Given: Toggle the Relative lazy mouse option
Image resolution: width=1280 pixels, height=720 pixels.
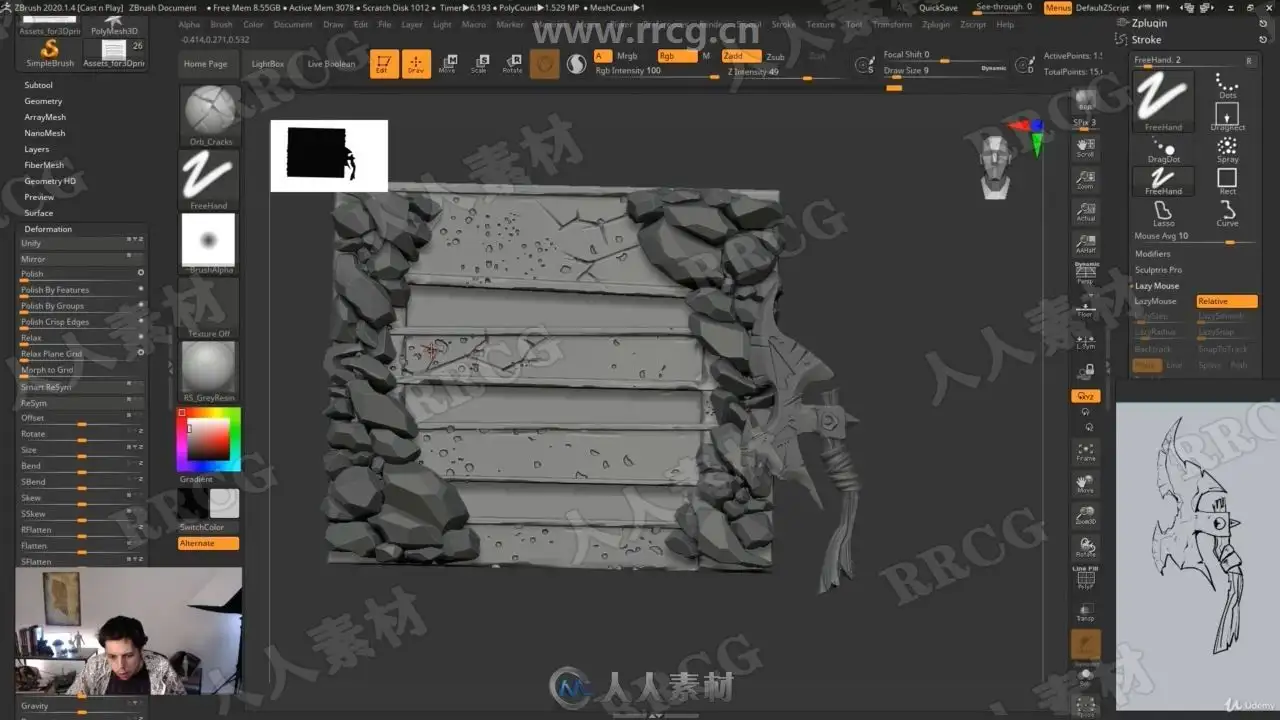Looking at the screenshot, I should click(x=1227, y=301).
